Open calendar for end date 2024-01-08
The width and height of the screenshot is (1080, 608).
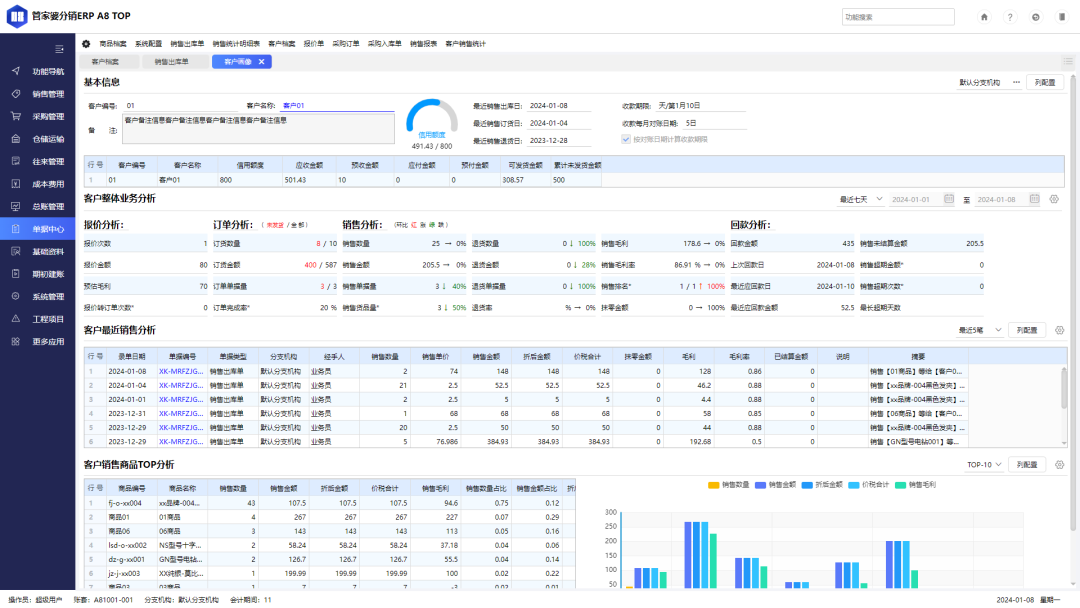point(1034,199)
